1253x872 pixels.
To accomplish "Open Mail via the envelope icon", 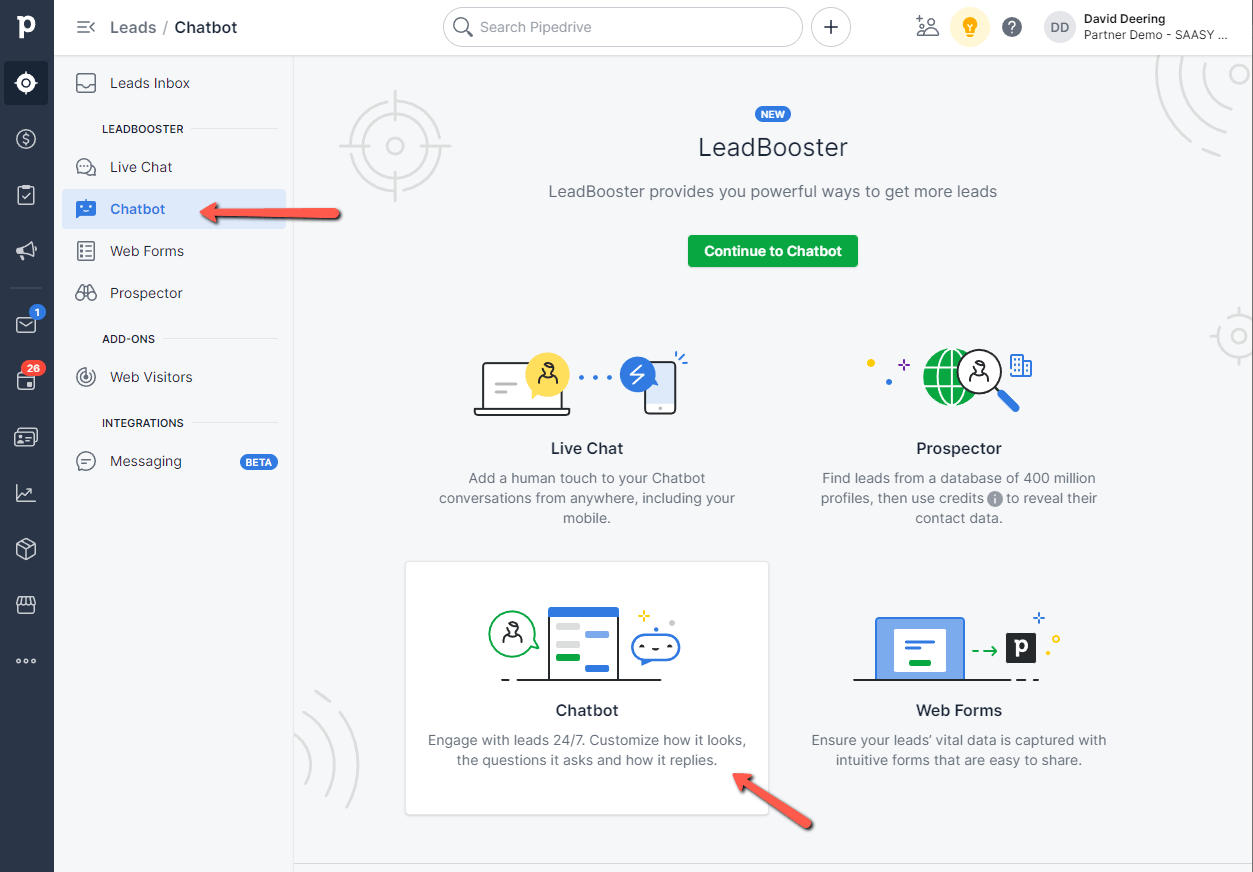I will coord(26,324).
